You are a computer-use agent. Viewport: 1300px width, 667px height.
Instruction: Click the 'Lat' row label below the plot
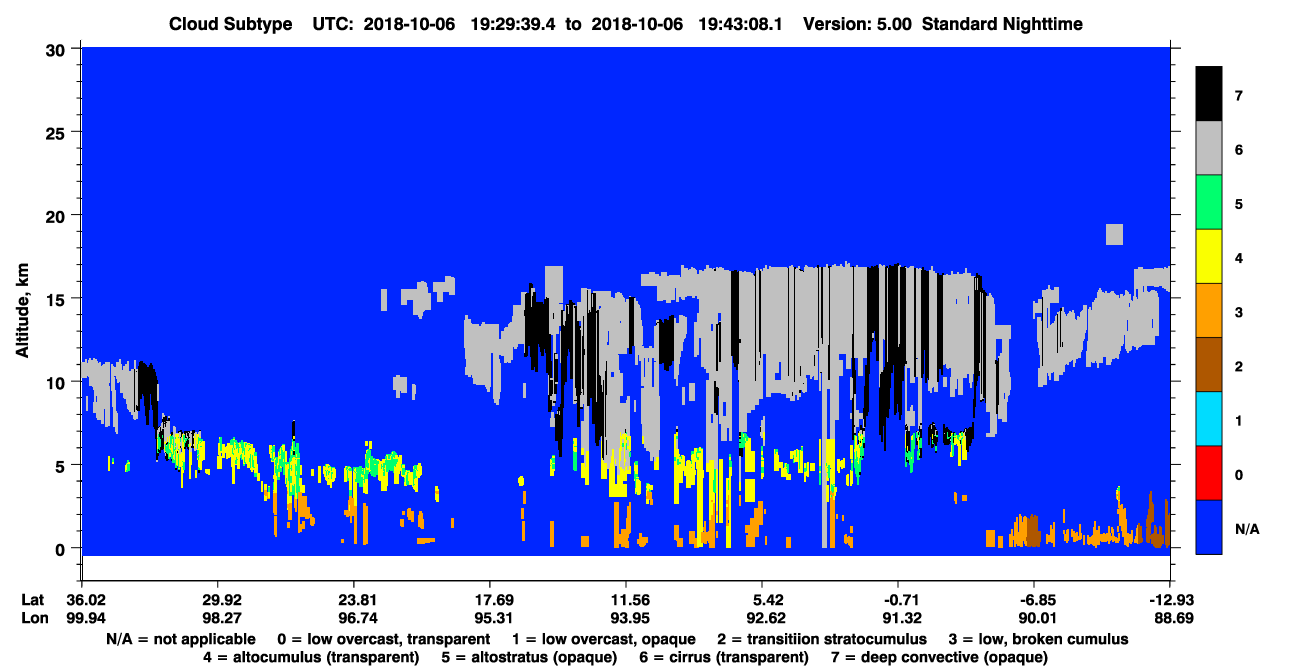pos(32,600)
